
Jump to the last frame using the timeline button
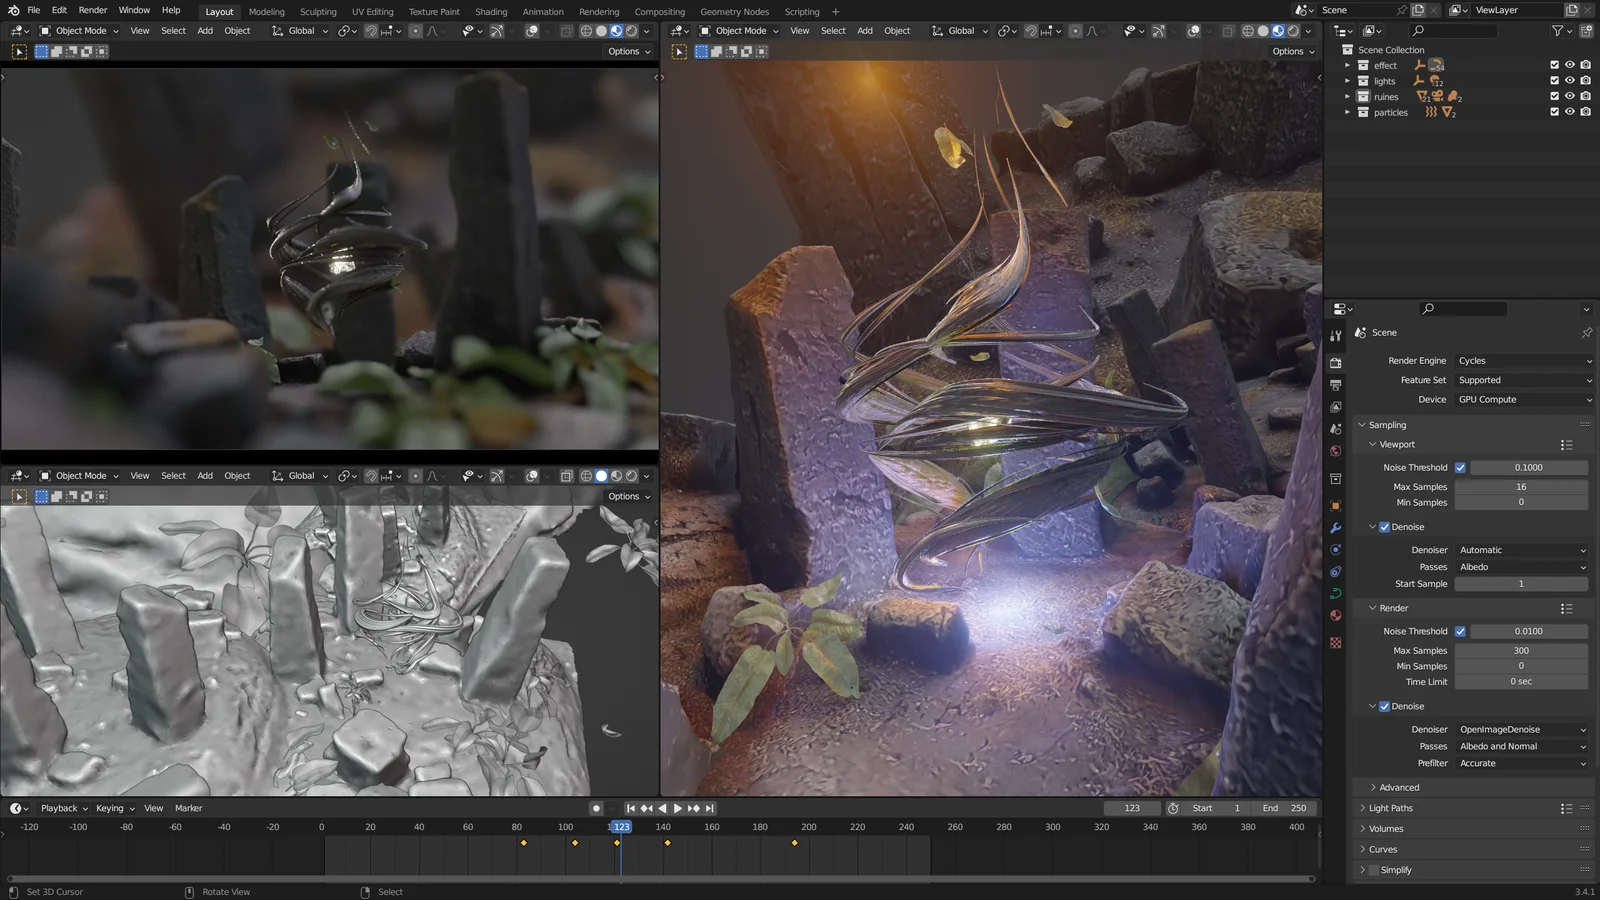[x=709, y=808]
